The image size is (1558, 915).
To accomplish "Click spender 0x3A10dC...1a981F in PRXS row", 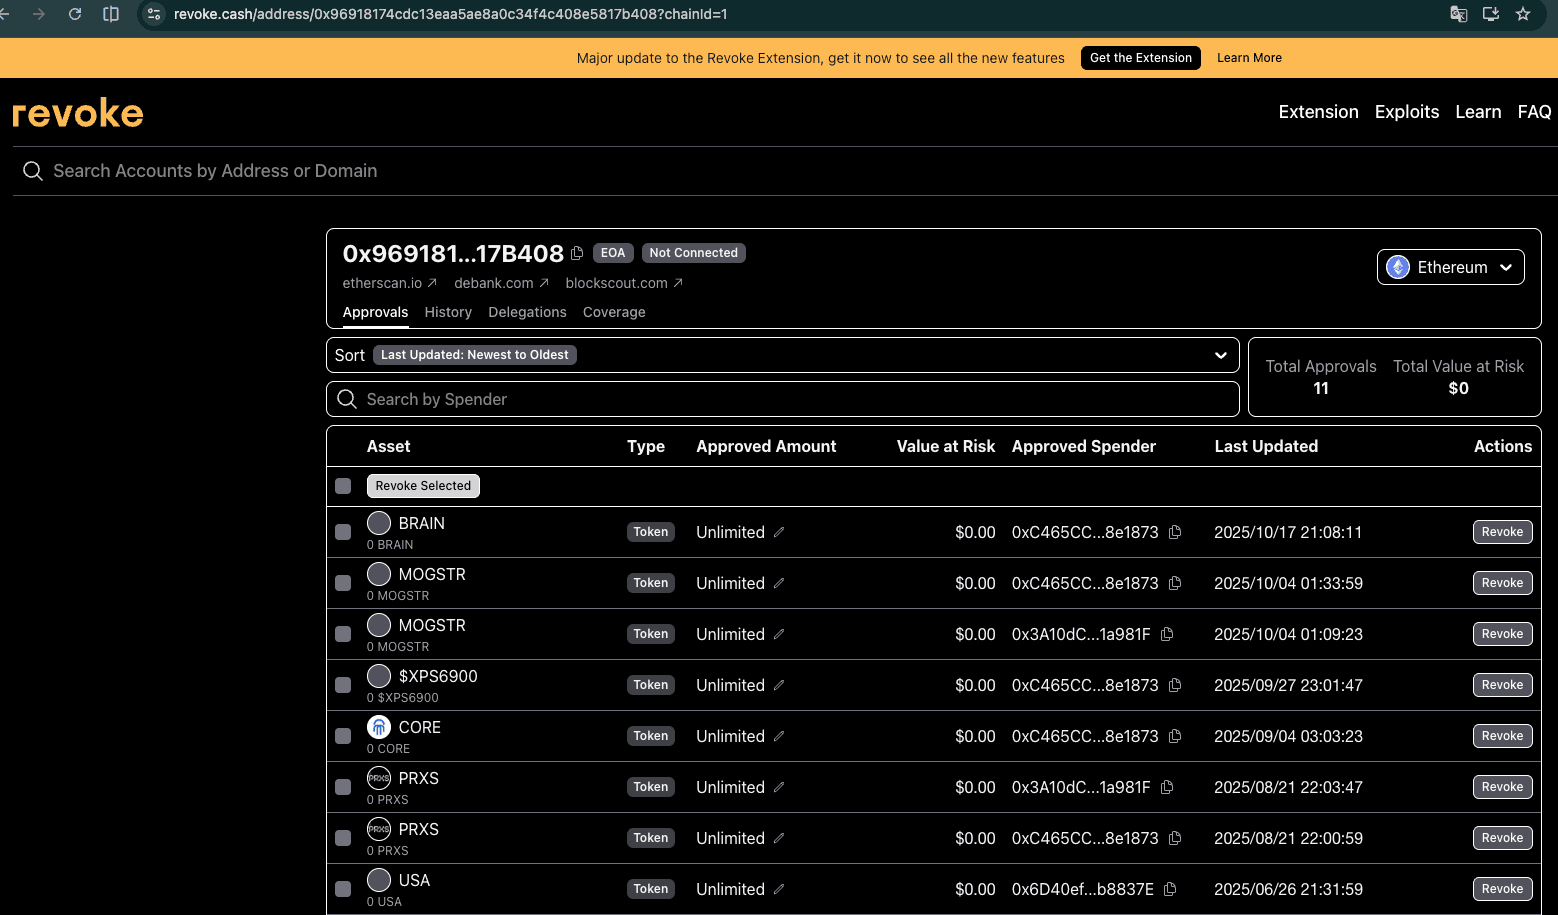I will 1081,787.
